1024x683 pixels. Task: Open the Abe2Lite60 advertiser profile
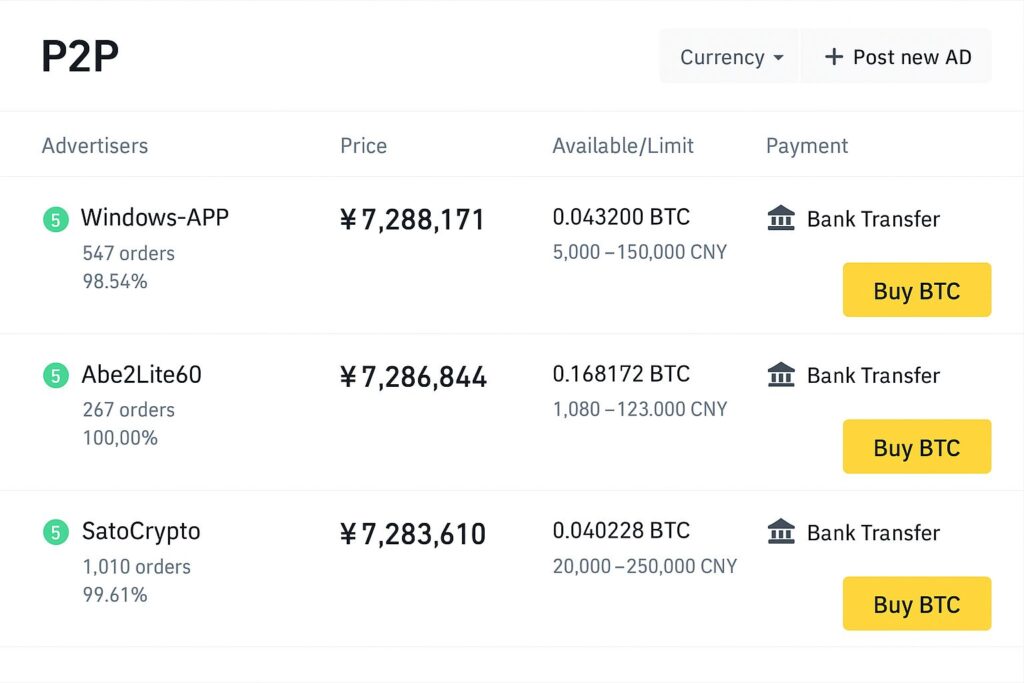[142, 375]
